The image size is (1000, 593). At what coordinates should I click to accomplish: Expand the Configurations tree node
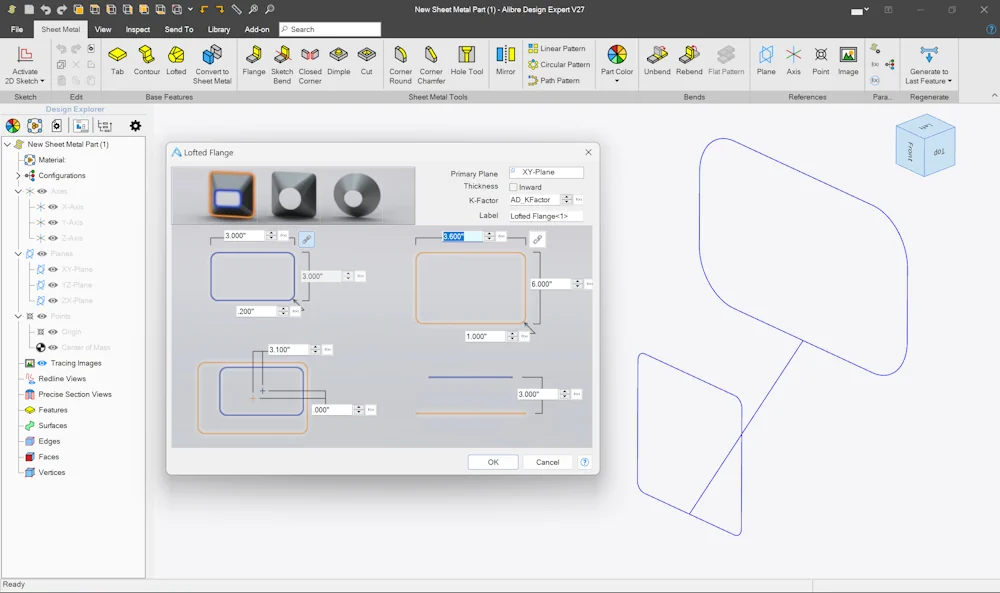coord(18,175)
